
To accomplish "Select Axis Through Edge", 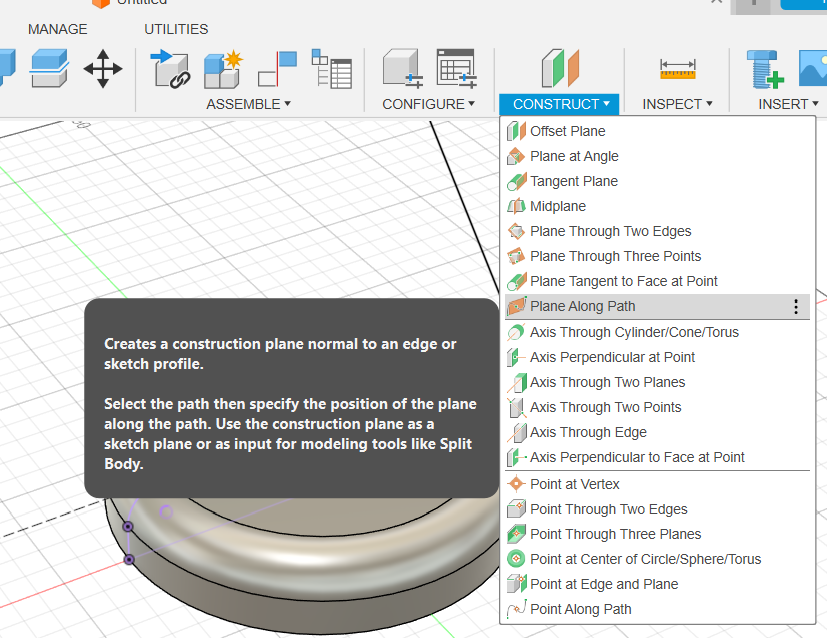I will coord(657,432).
